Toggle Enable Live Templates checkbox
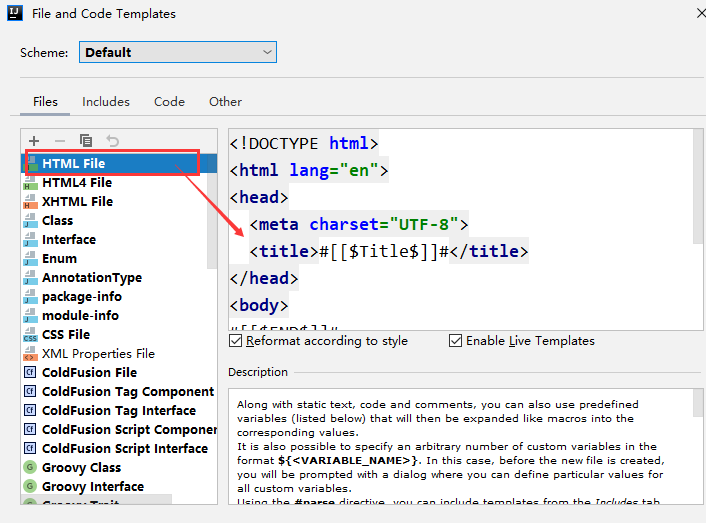 [455, 341]
